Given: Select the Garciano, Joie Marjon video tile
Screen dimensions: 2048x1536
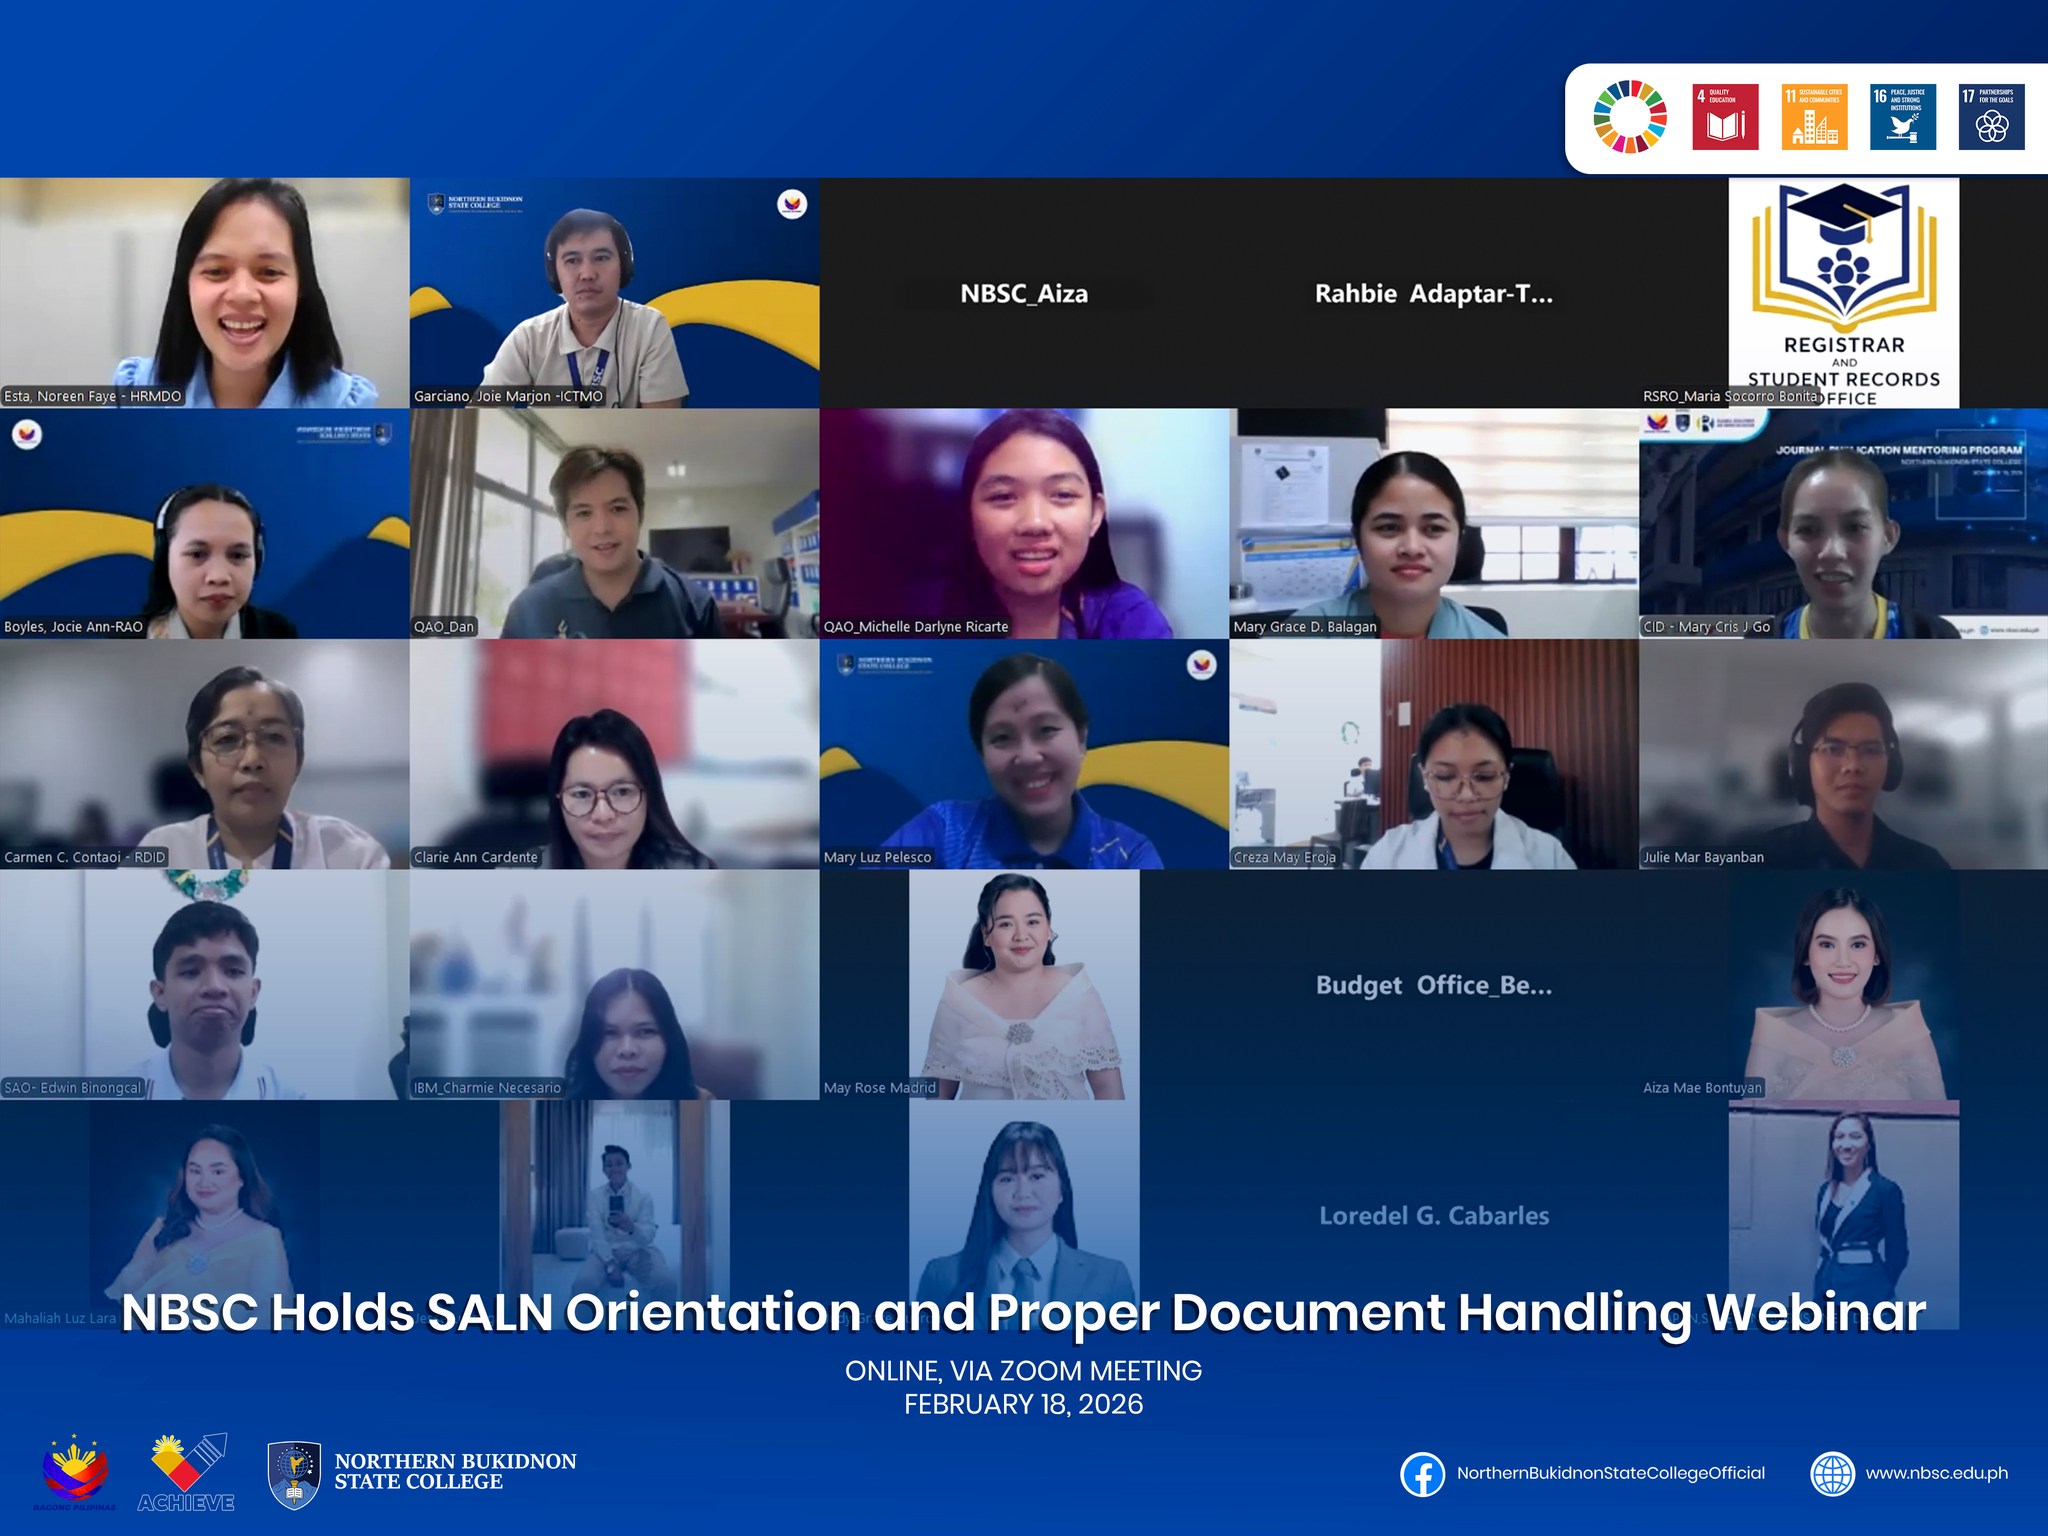Looking at the screenshot, I should click(614, 292).
